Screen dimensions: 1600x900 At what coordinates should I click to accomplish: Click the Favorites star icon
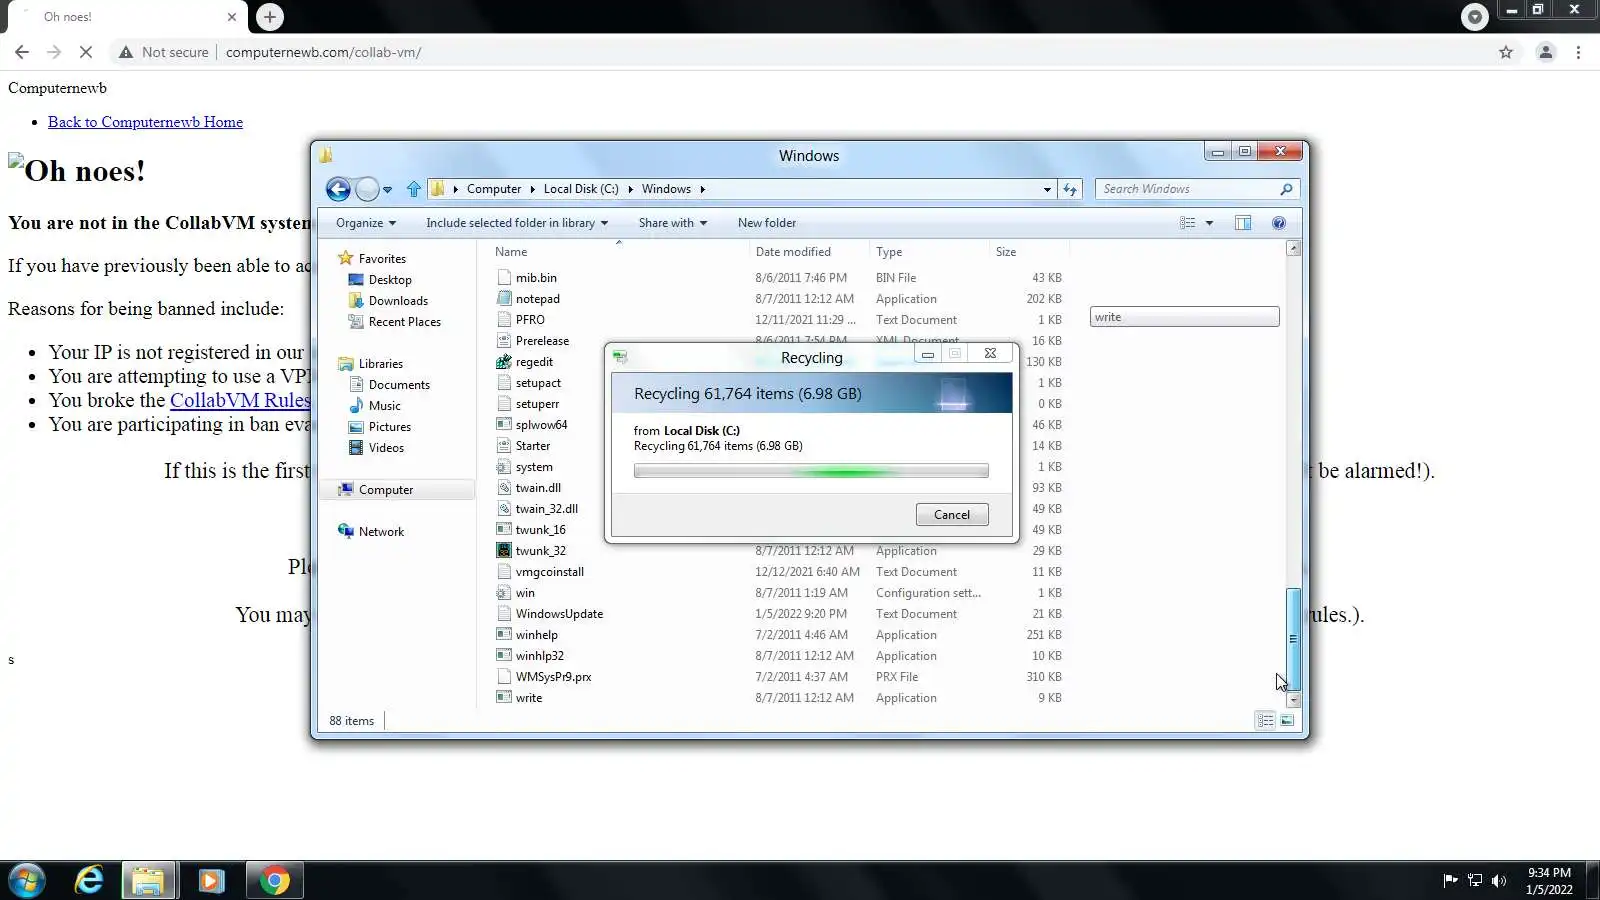[346, 258]
